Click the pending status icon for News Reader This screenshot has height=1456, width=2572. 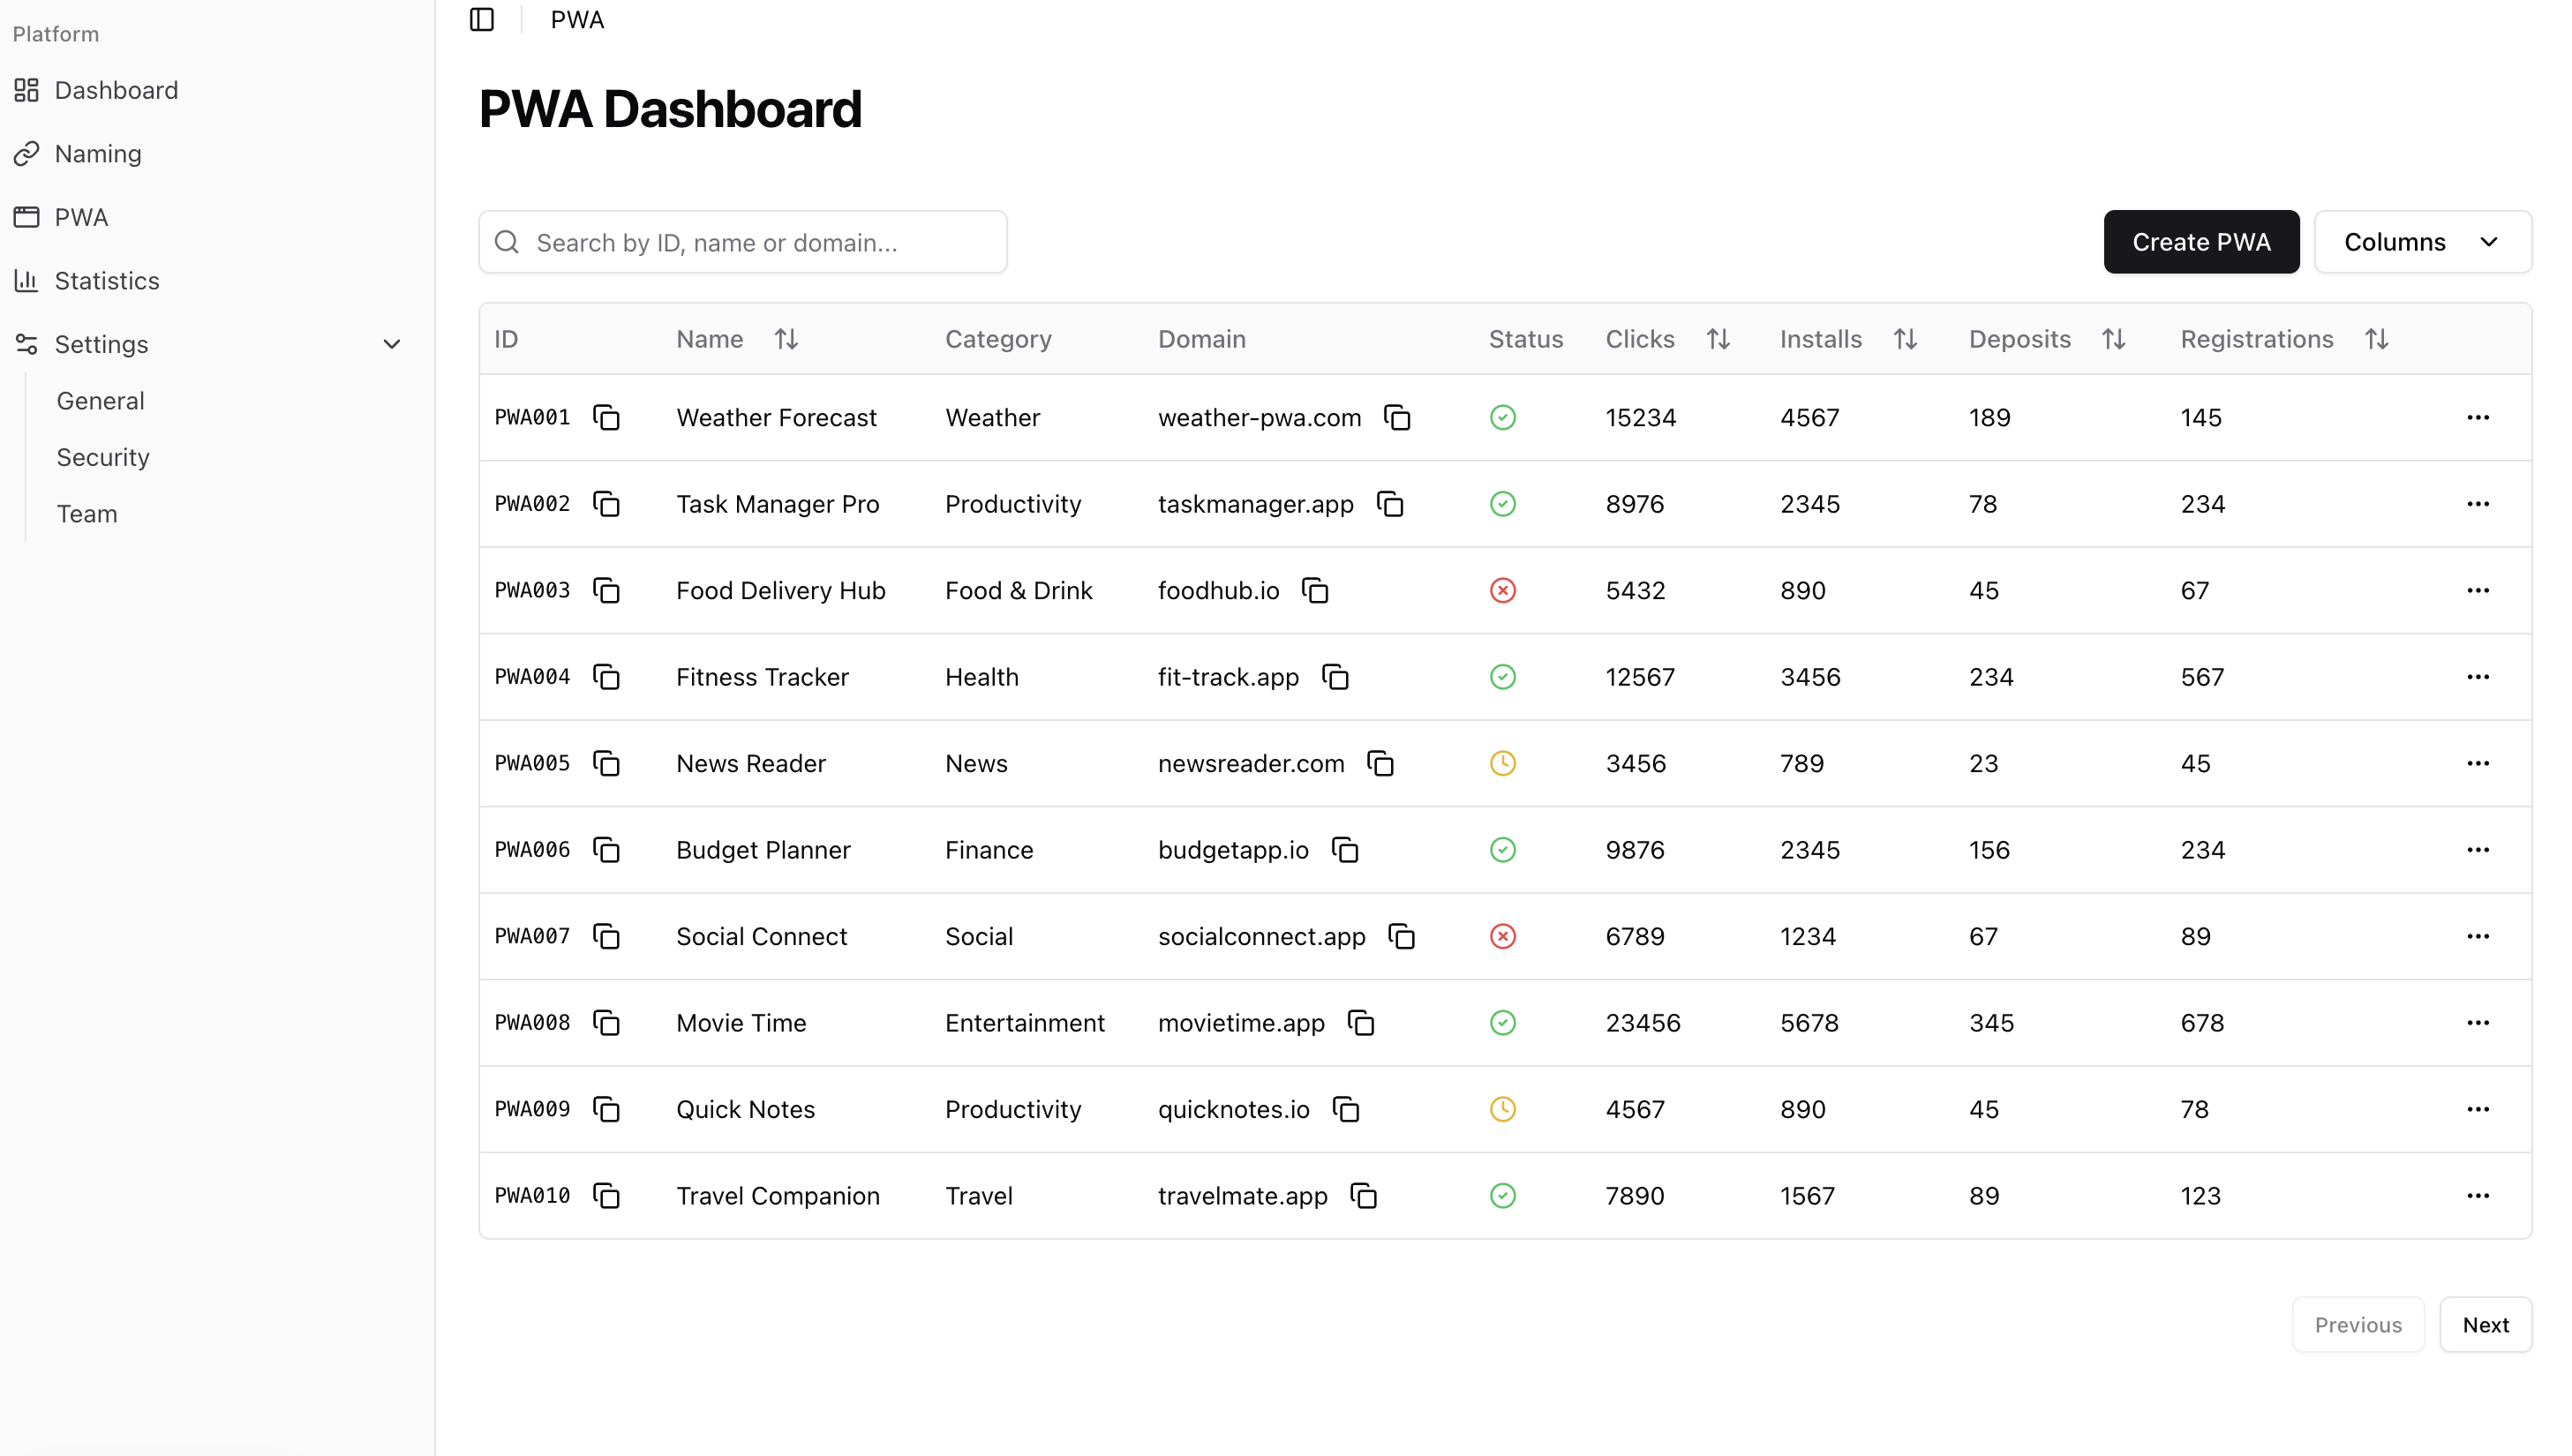tap(1502, 763)
